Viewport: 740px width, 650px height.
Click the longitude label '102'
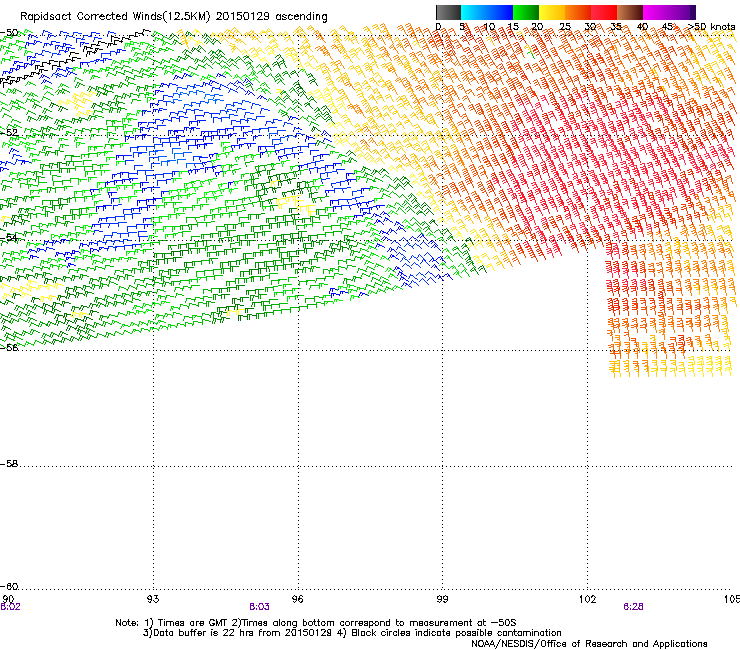(x=587, y=599)
